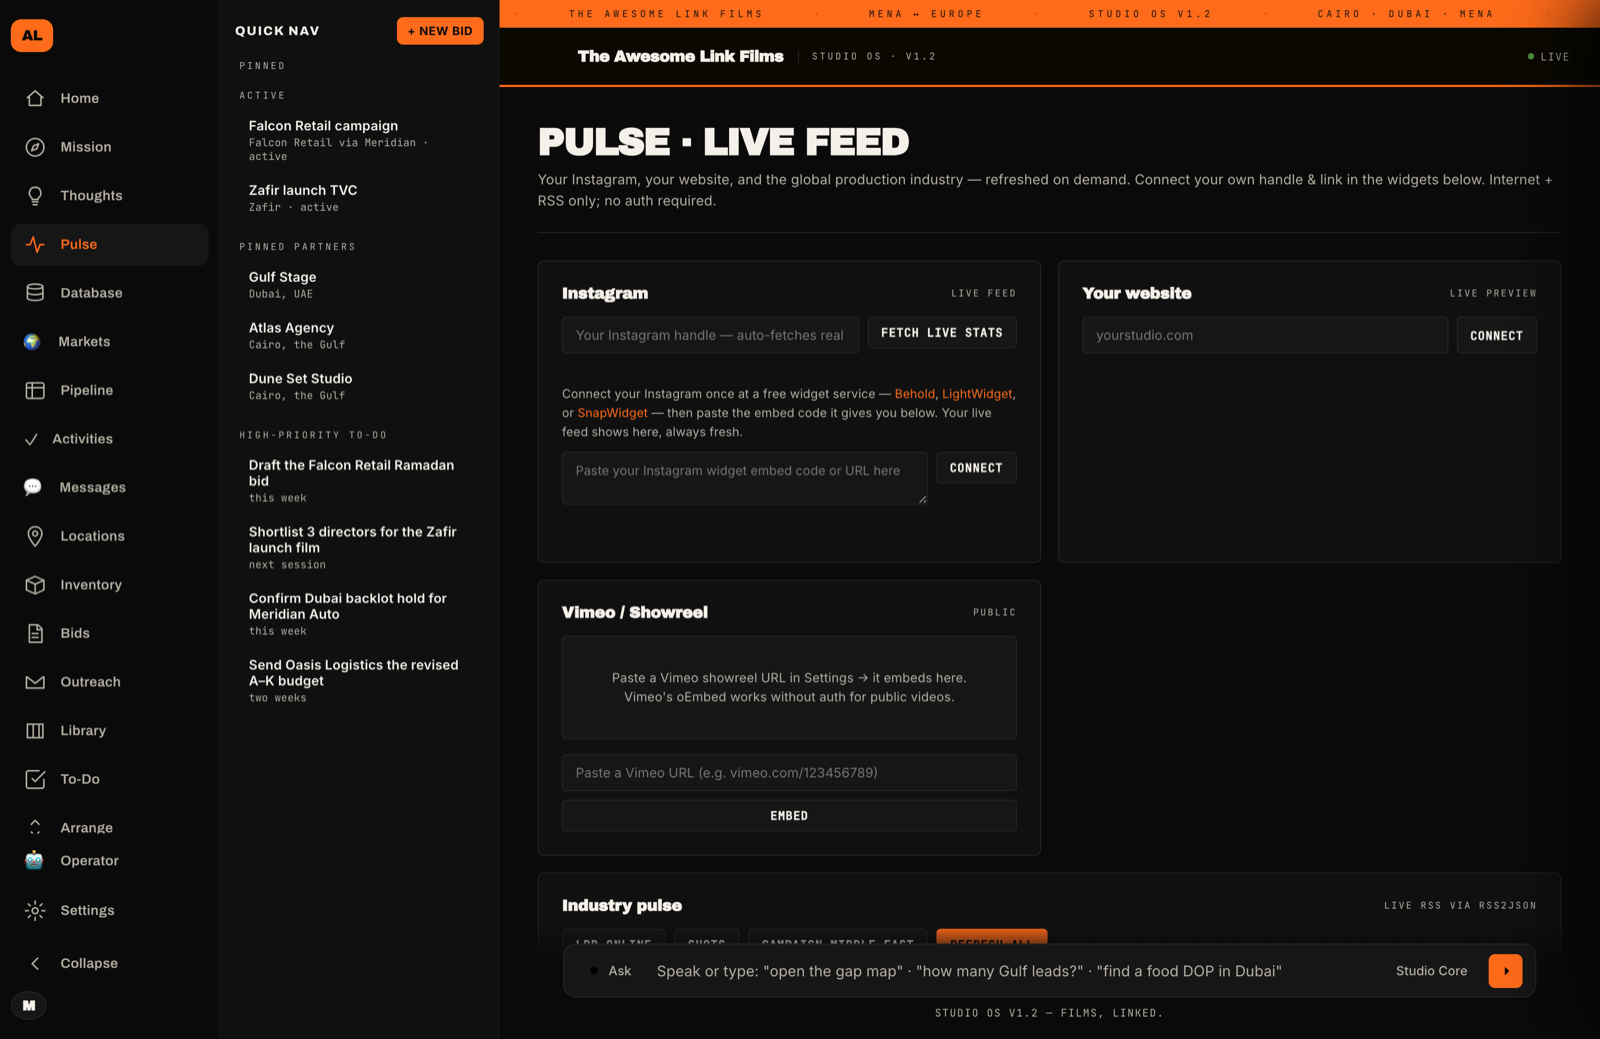Open Locations map pin icon
Screen dimensions: 1600x1039
[35, 536]
